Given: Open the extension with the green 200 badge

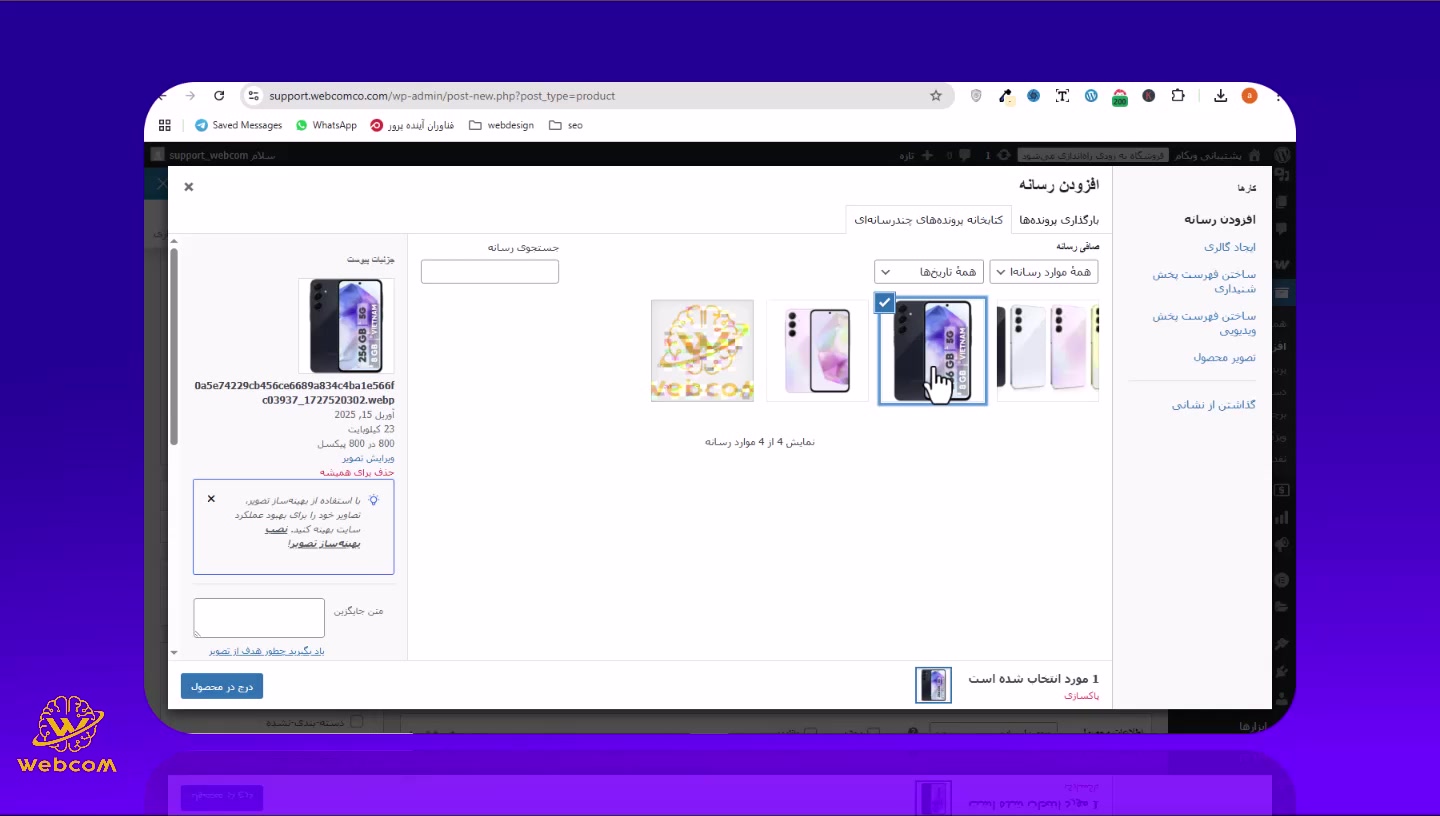Looking at the screenshot, I should tap(1120, 97).
